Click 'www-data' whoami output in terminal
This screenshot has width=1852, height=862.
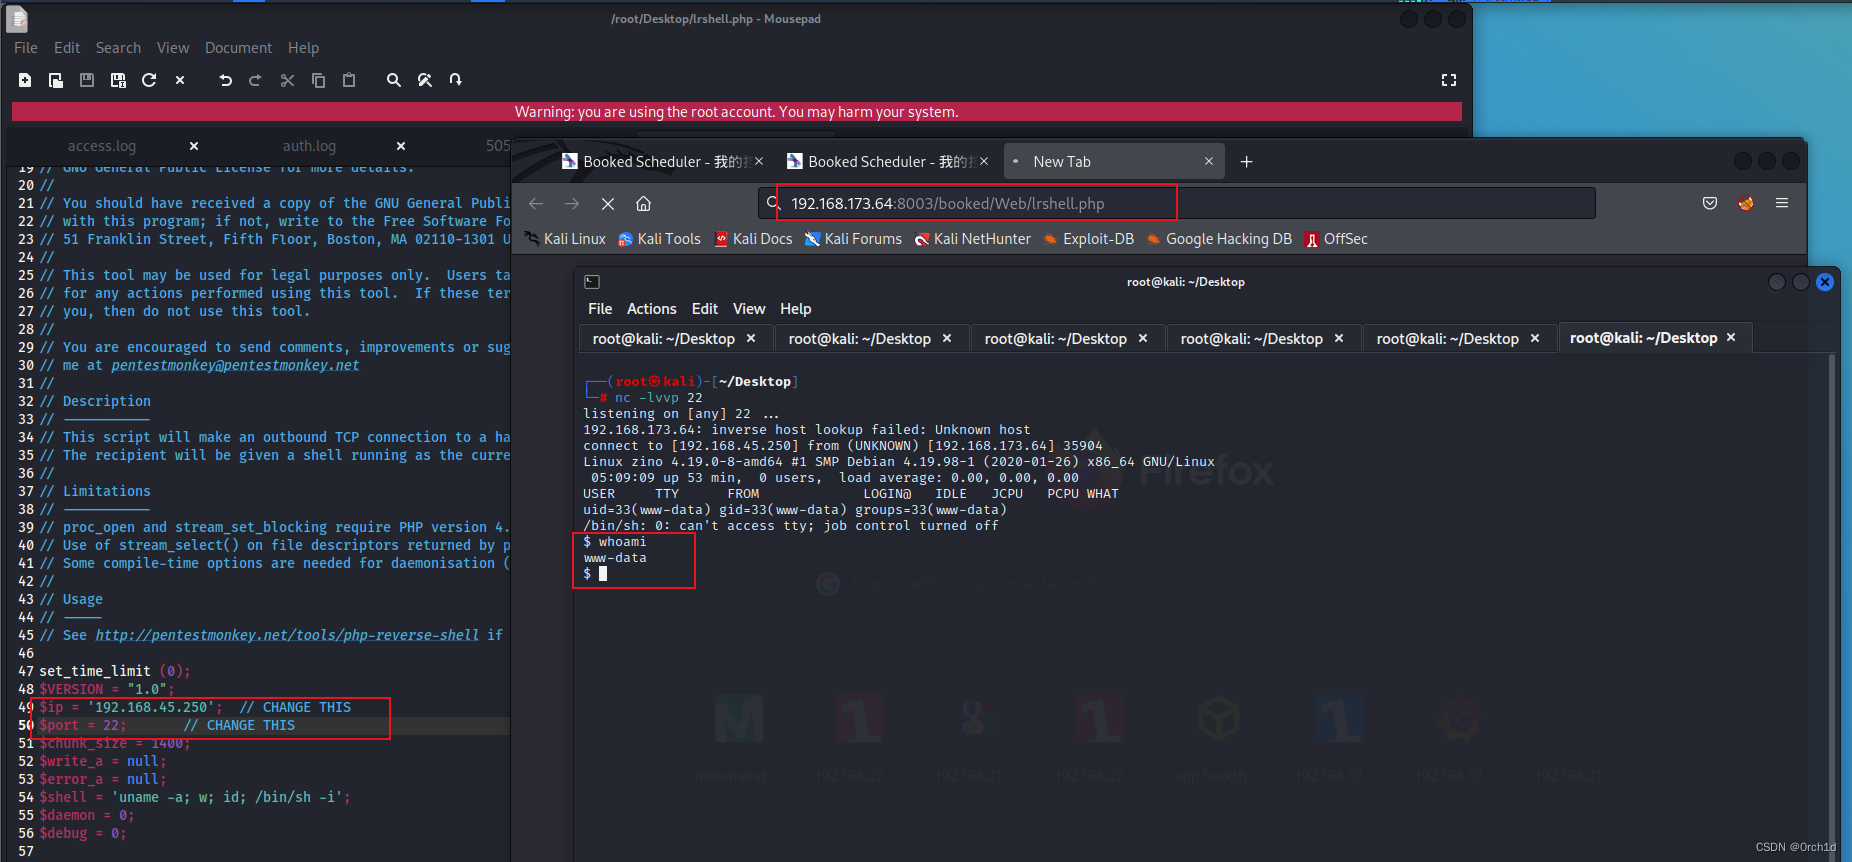tap(615, 558)
